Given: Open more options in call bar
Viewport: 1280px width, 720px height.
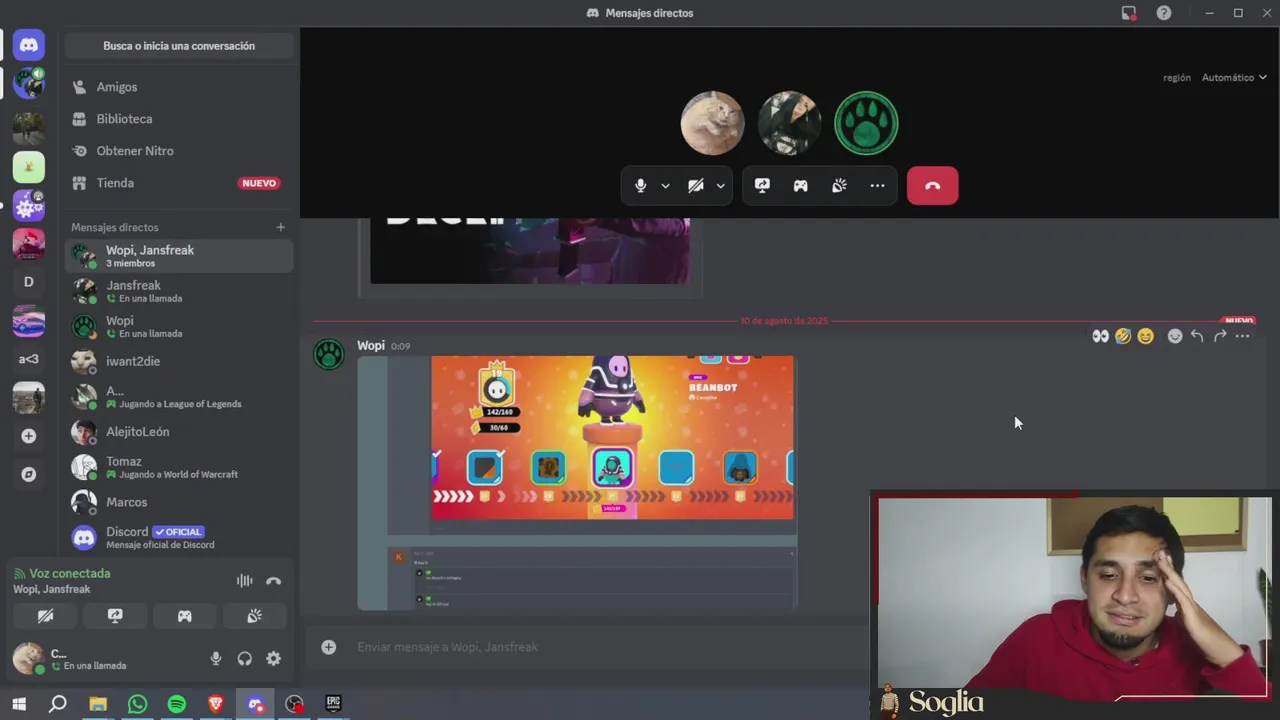Looking at the screenshot, I should (x=877, y=186).
